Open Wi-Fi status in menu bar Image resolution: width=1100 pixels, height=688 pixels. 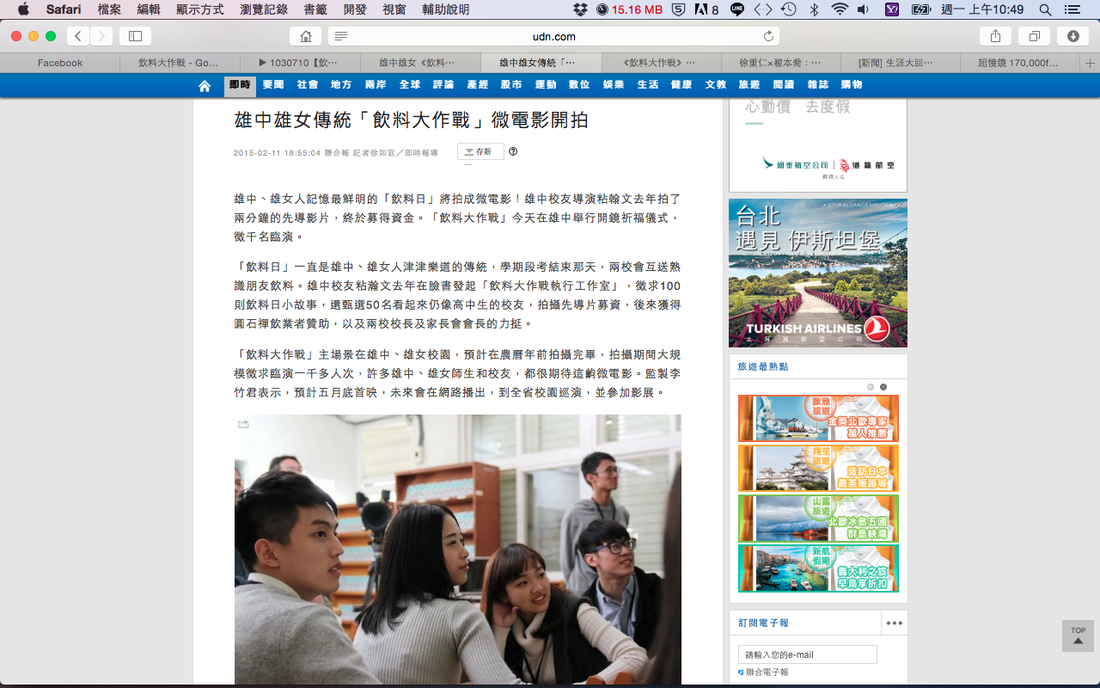(839, 9)
